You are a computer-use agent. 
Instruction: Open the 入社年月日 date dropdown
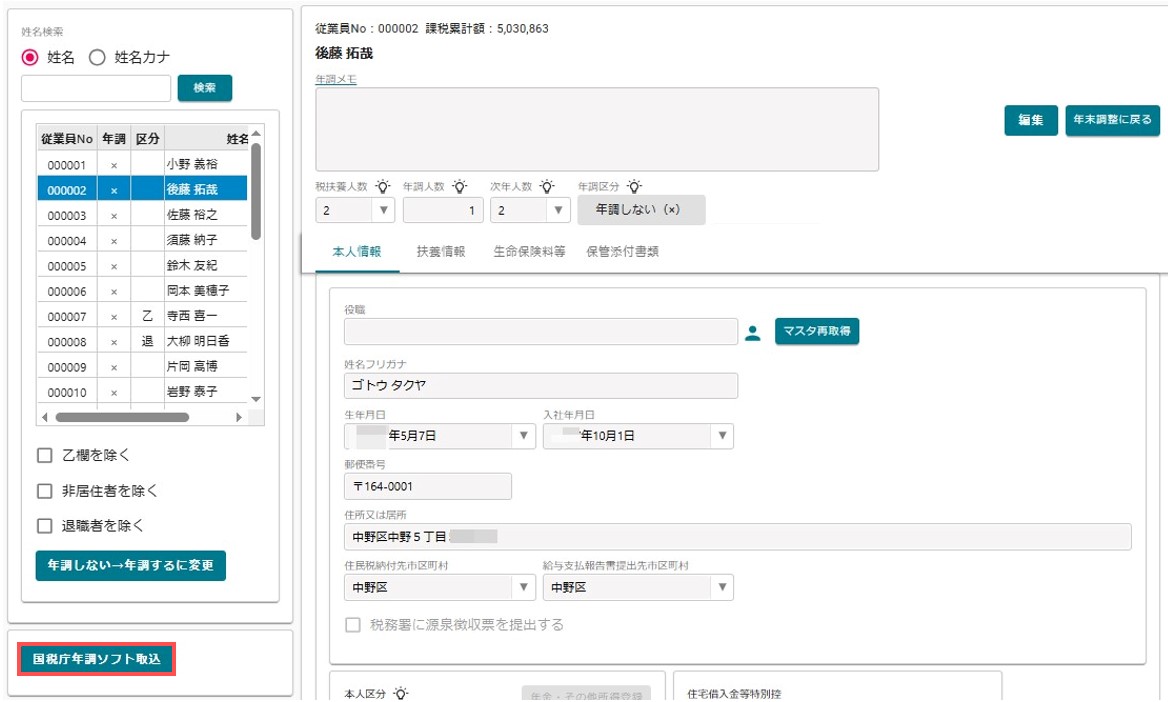point(722,436)
